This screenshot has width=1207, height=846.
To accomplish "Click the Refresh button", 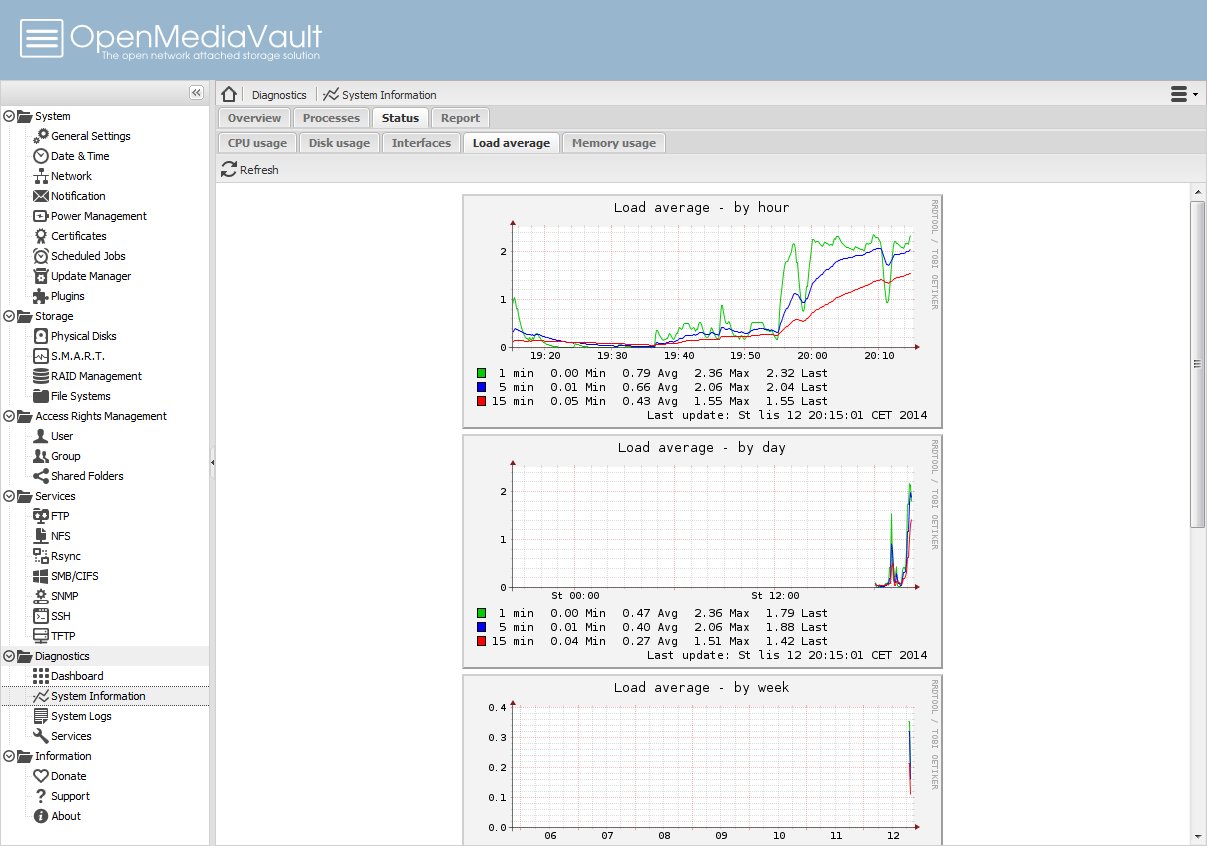I will coord(250,170).
